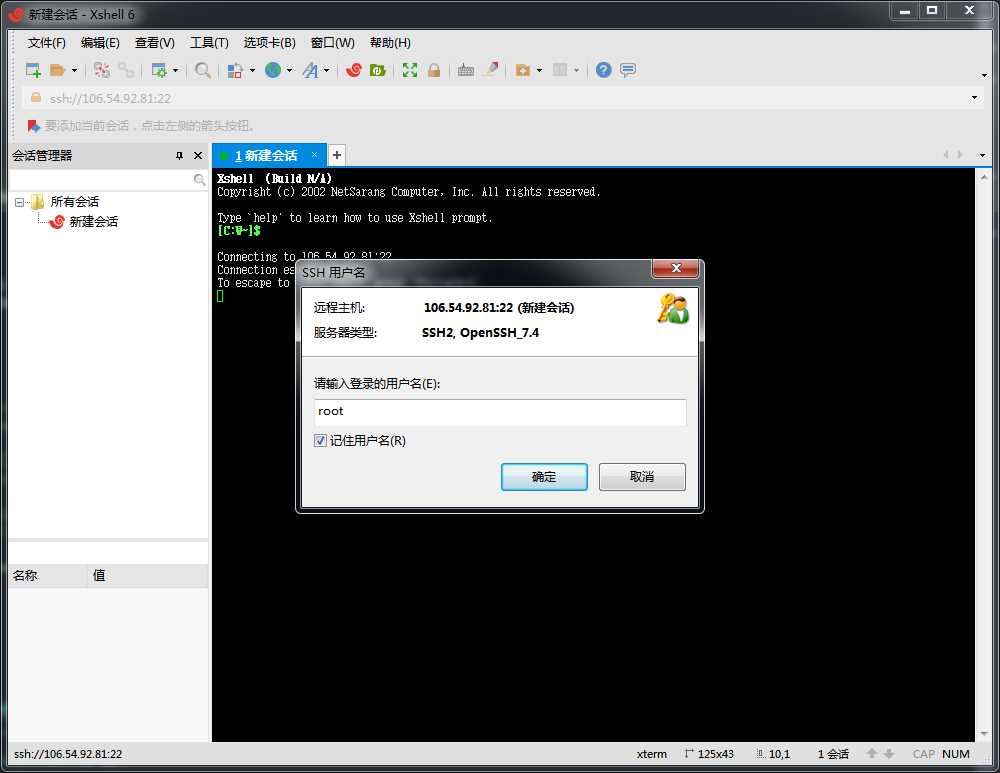The height and width of the screenshot is (773, 1000).
Task: Click the xterm status bar entry
Action: pos(651,754)
